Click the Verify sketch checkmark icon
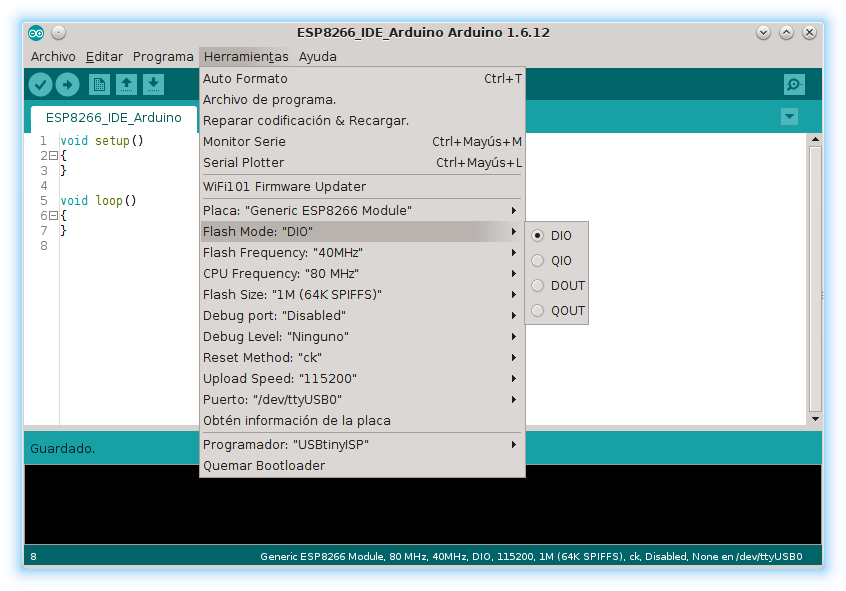The image size is (846, 591). [x=40, y=85]
